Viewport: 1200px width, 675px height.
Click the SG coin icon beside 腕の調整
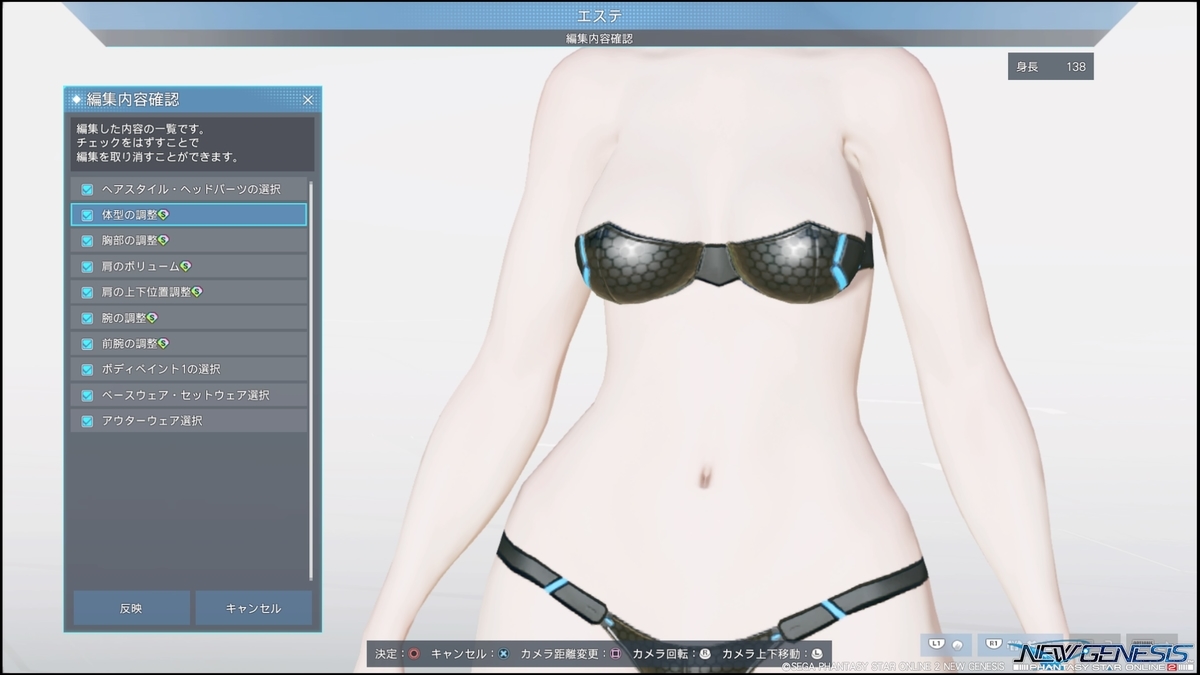click(152, 318)
